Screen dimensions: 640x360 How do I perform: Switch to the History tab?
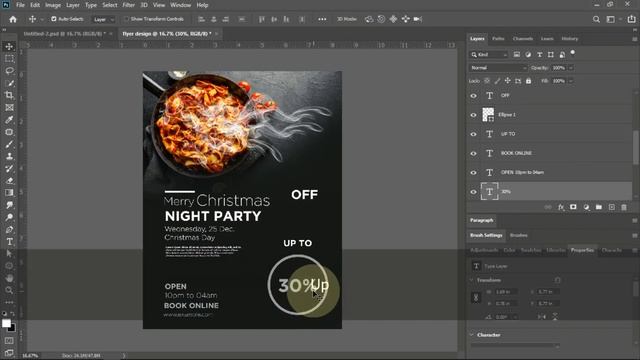[x=570, y=39]
